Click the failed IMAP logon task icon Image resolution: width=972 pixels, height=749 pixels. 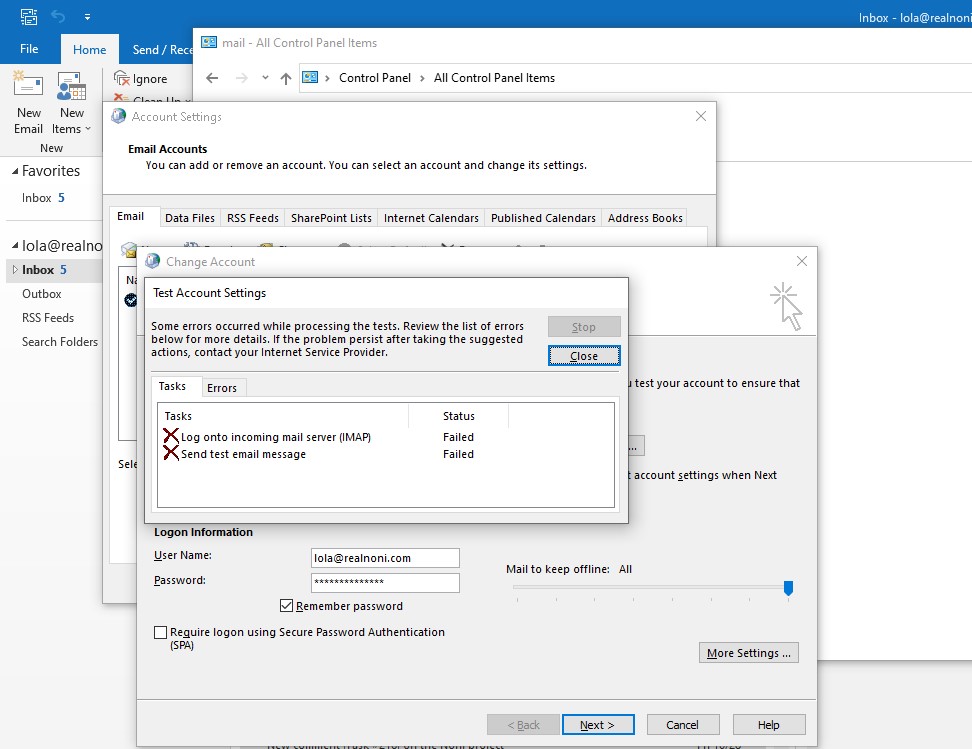[170, 436]
